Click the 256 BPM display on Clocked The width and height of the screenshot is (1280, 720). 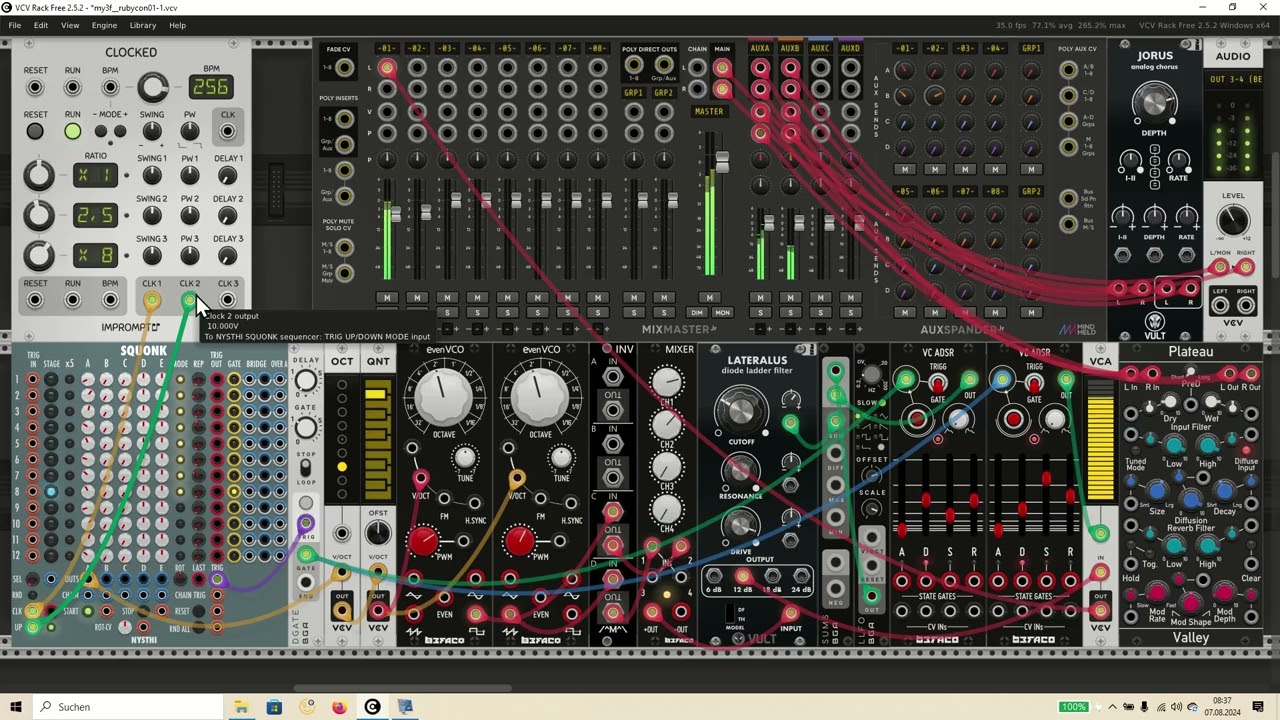(x=212, y=88)
